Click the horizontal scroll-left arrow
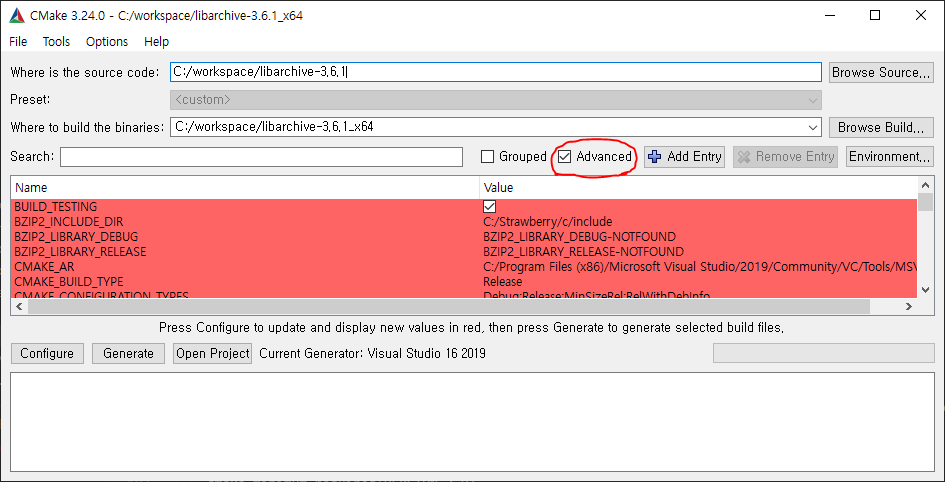The width and height of the screenshot is (945, 482). pos(18,307)
